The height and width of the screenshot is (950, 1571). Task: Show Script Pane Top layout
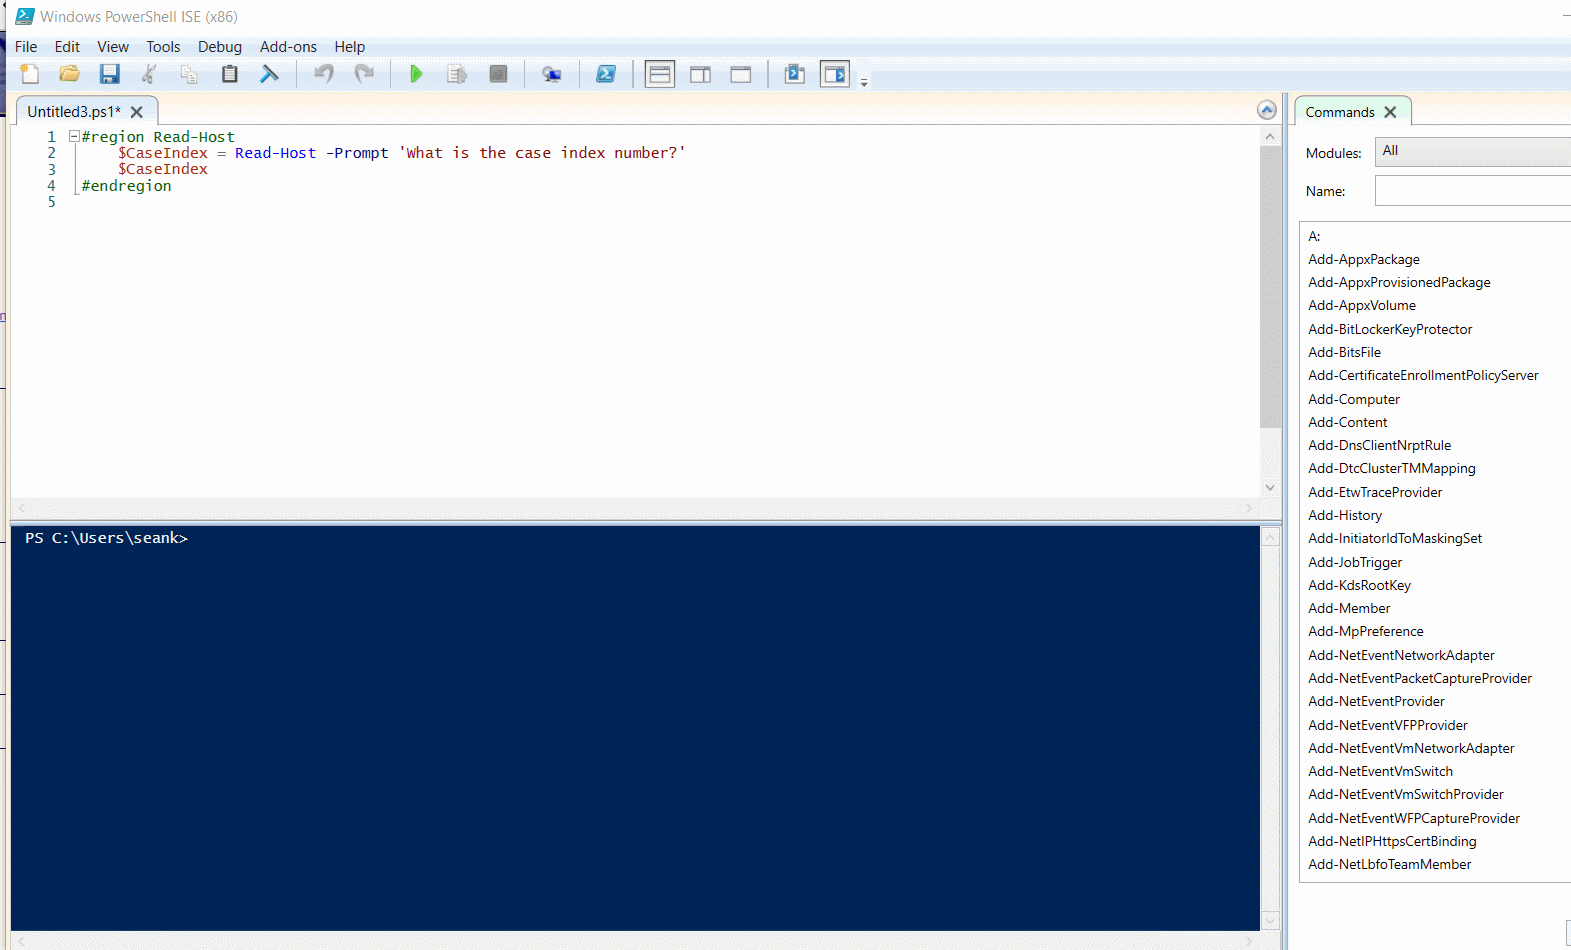660,74
